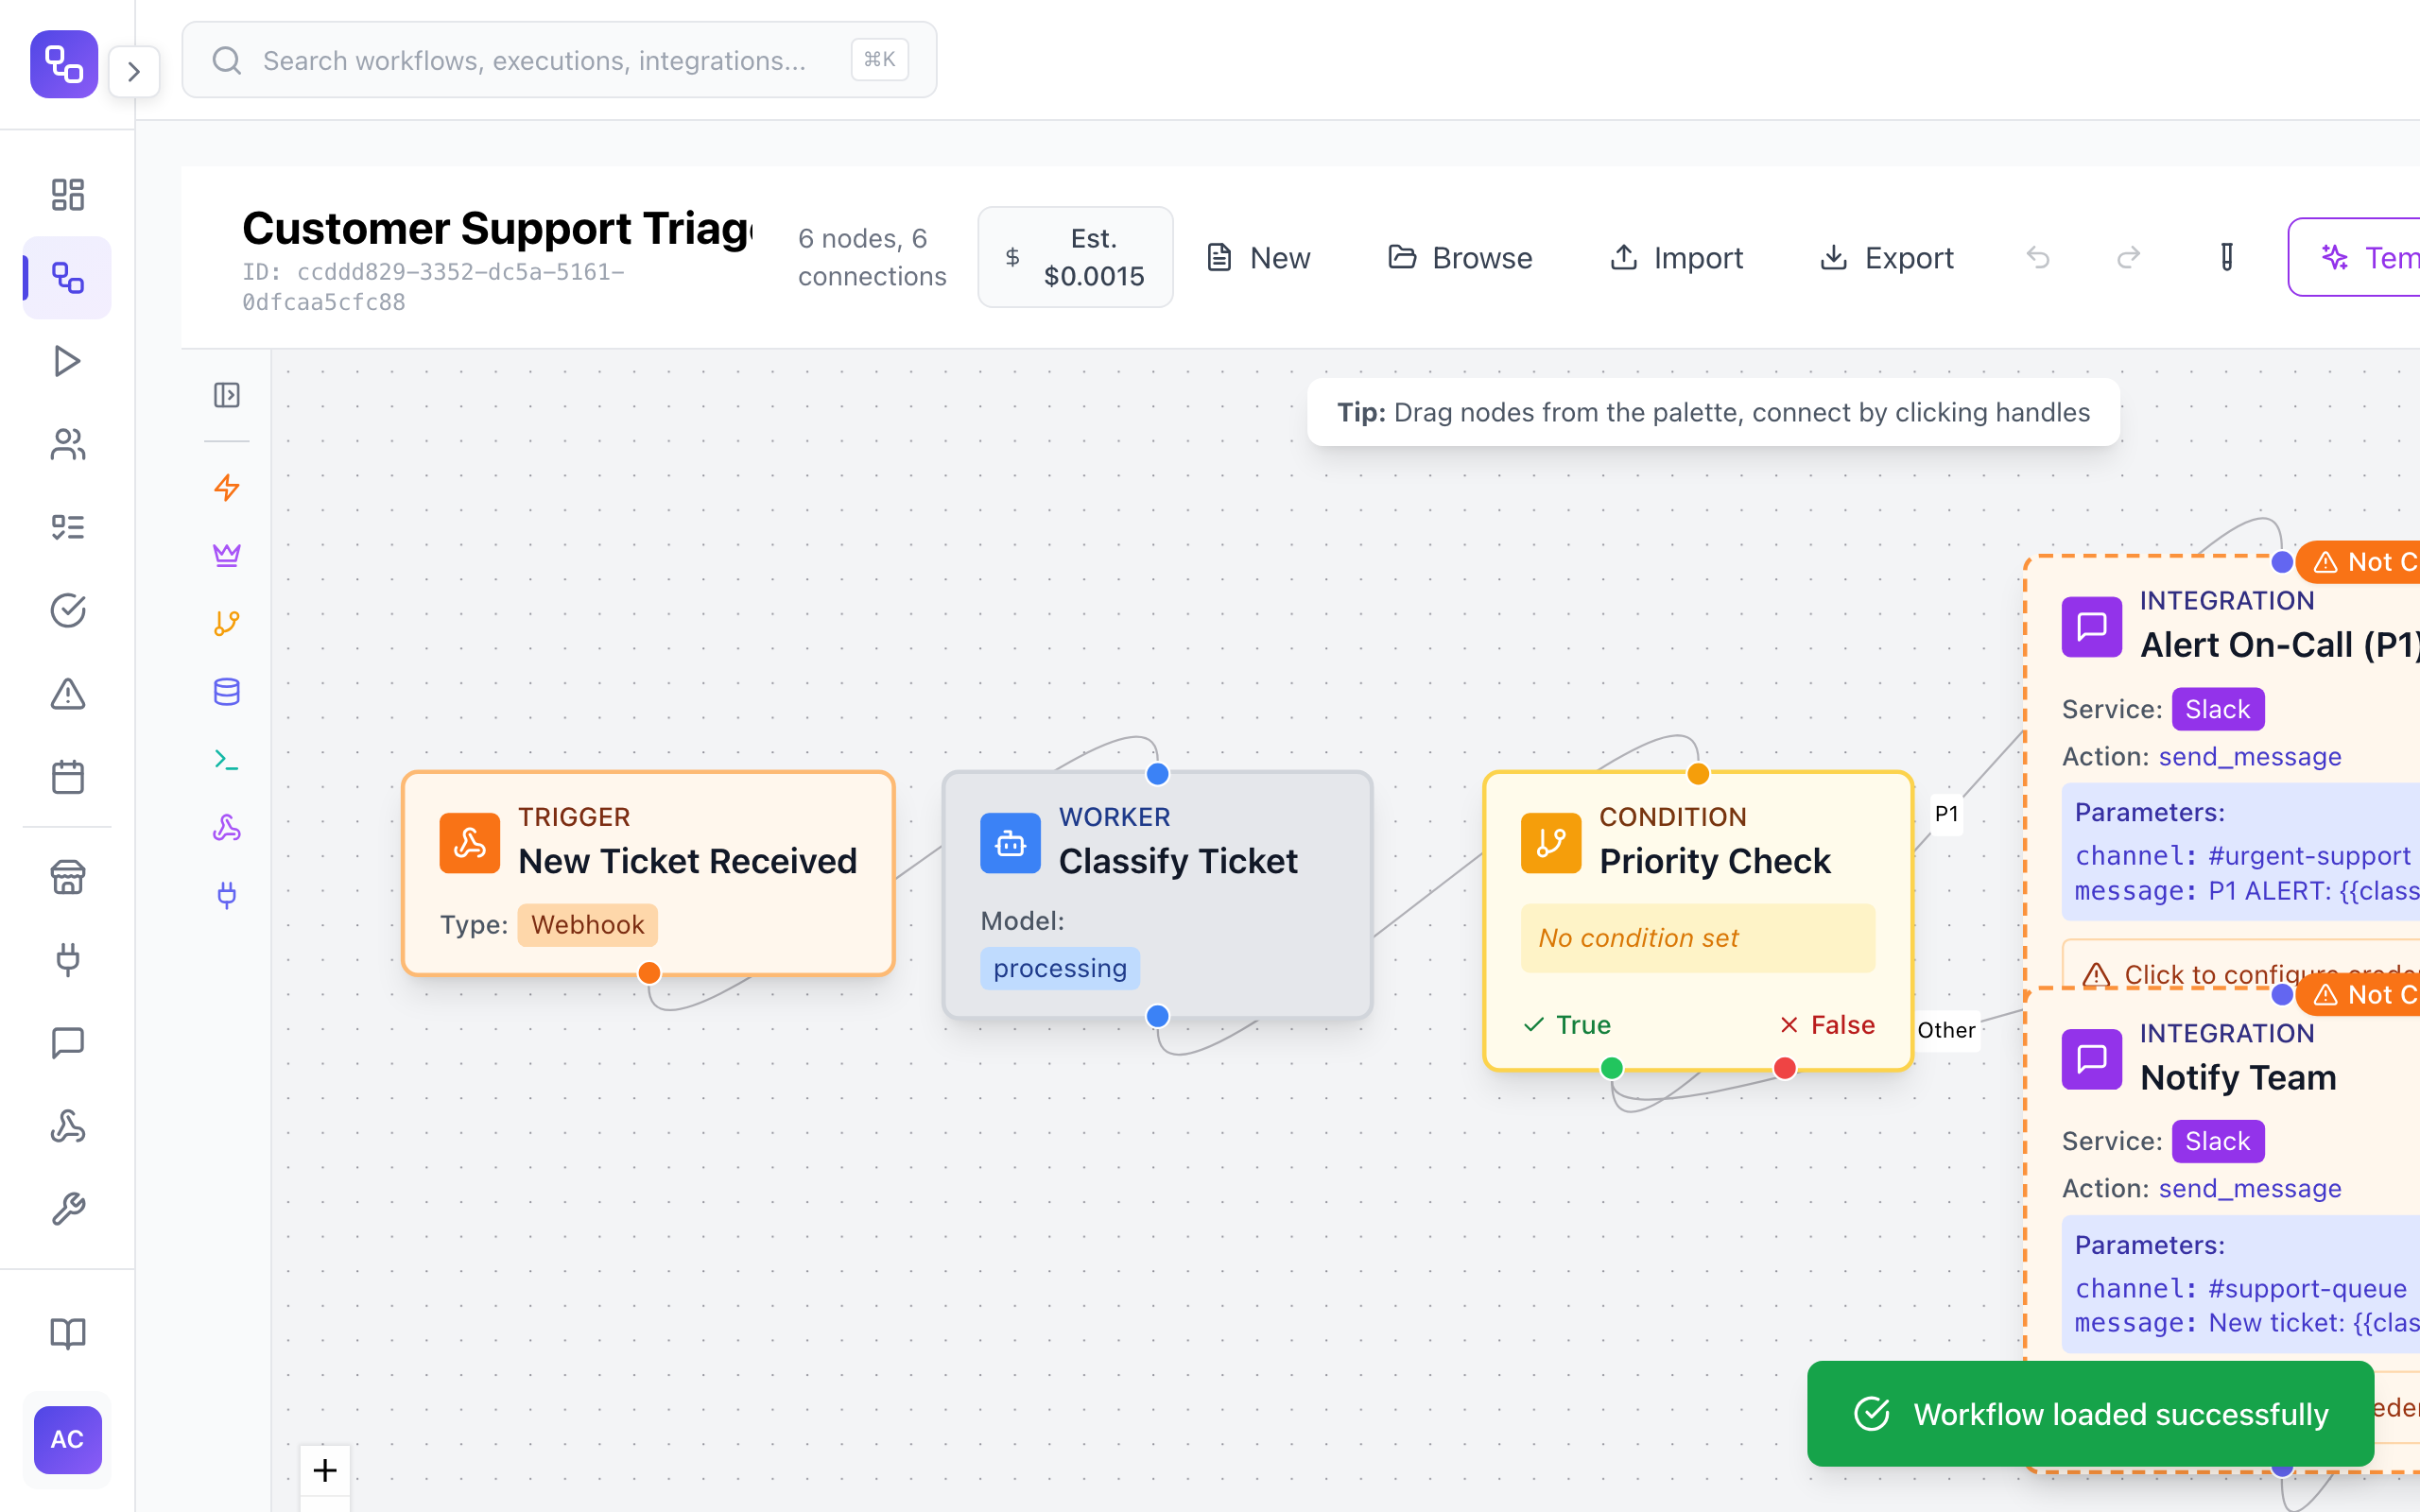This screenshot has height=1512, width=2420.
Task: Collapse the node palette panel
Action: (x=227, y=395)
